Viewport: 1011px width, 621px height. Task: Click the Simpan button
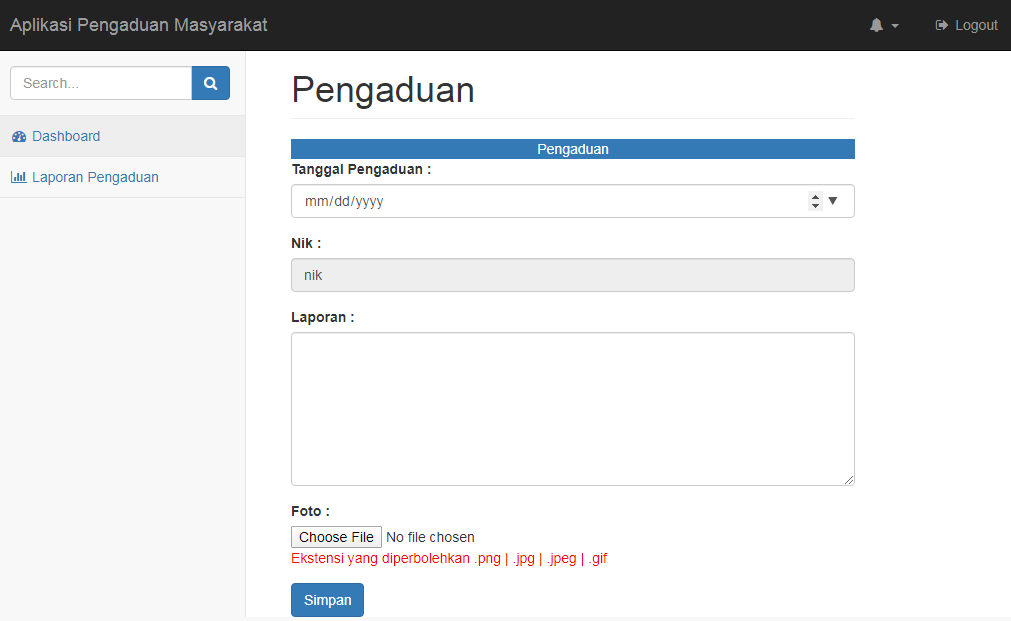tap(327, 599)
